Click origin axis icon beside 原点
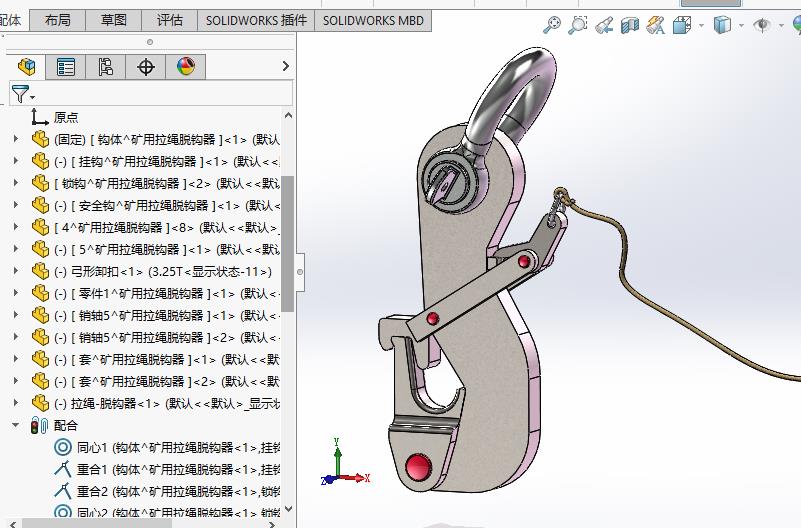 (x=39, y=117)
